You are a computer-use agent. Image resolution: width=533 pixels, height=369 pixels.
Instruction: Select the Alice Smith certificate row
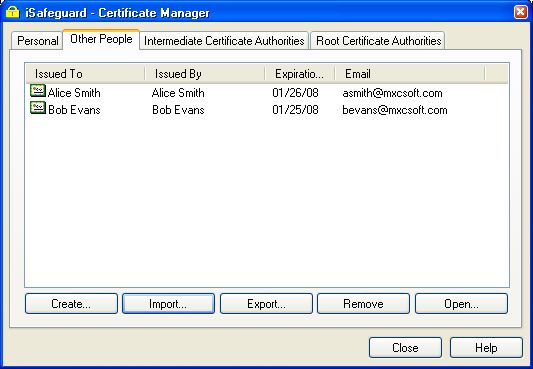pos(267,93)
